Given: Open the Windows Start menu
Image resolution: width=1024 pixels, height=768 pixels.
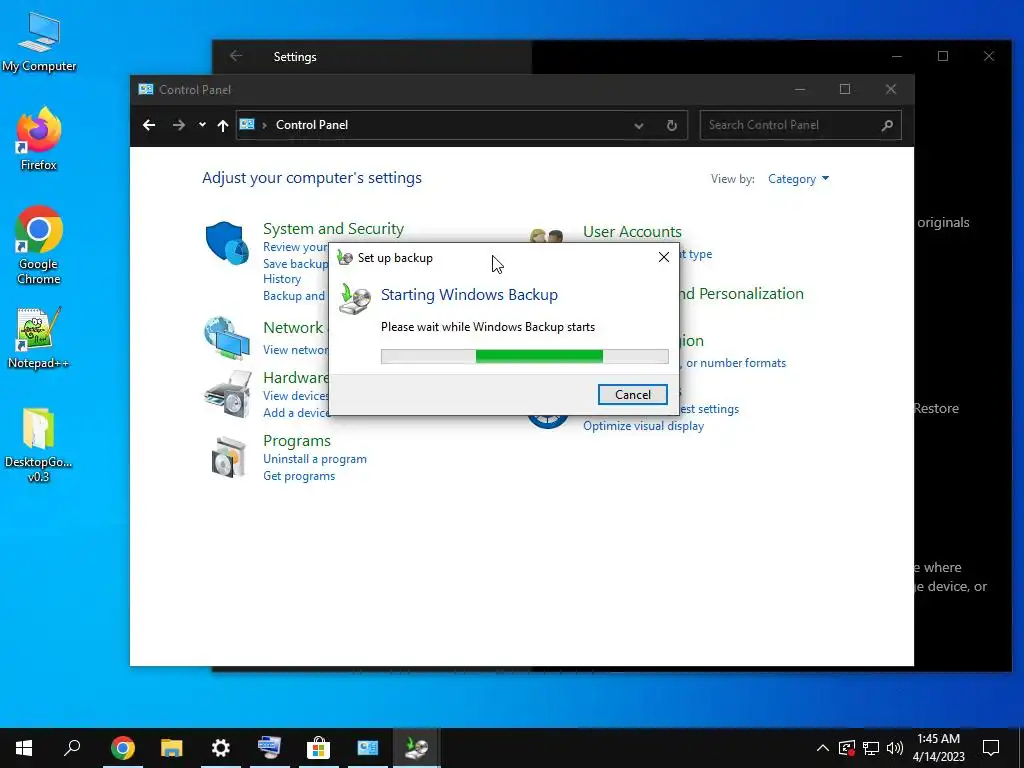Looking at the screenshot, I should point(24,748).
